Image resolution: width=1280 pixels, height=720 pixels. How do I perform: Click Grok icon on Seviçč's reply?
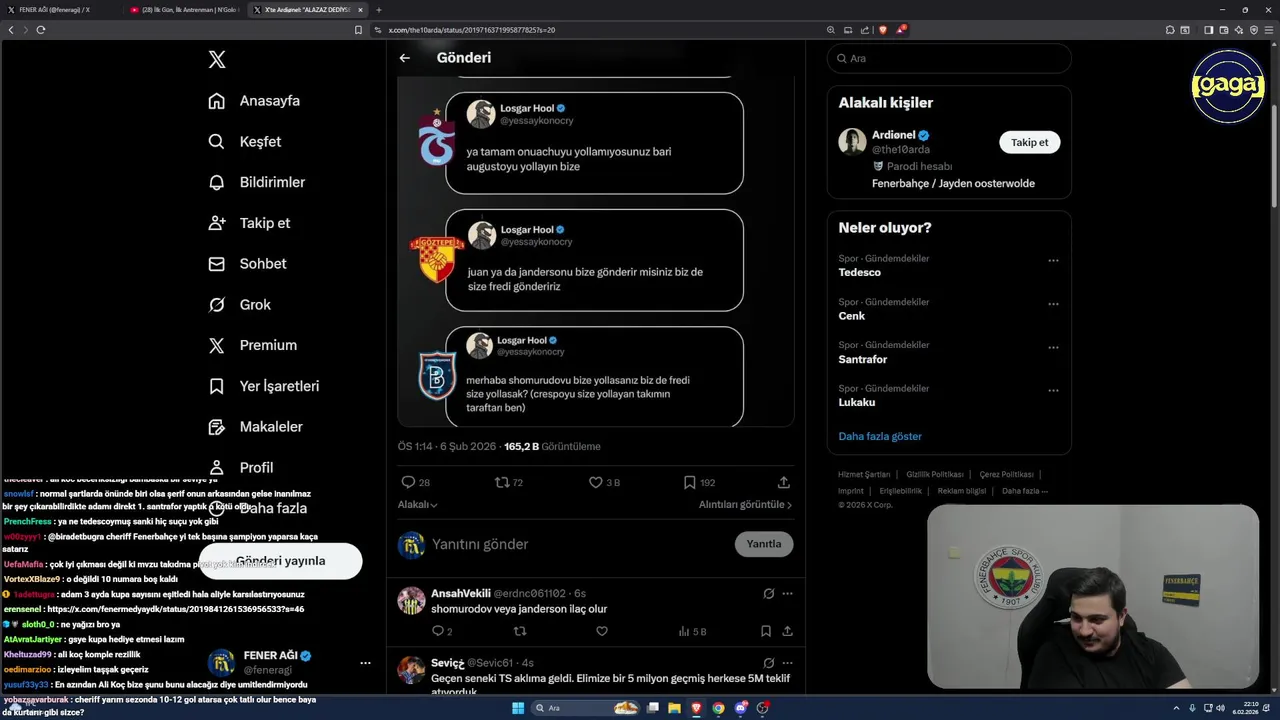pos(768,663)
